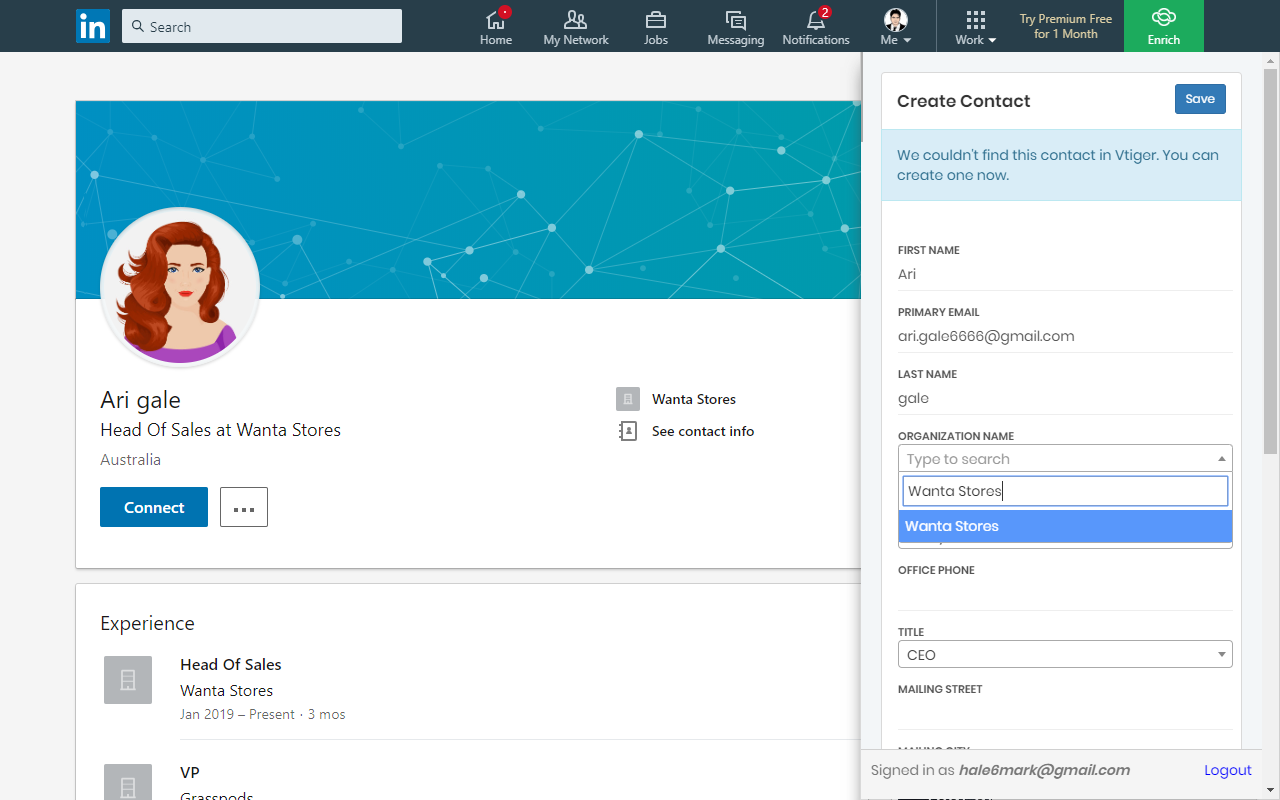Open My Network icon
1280x800 pixels.
coord(575,20)
